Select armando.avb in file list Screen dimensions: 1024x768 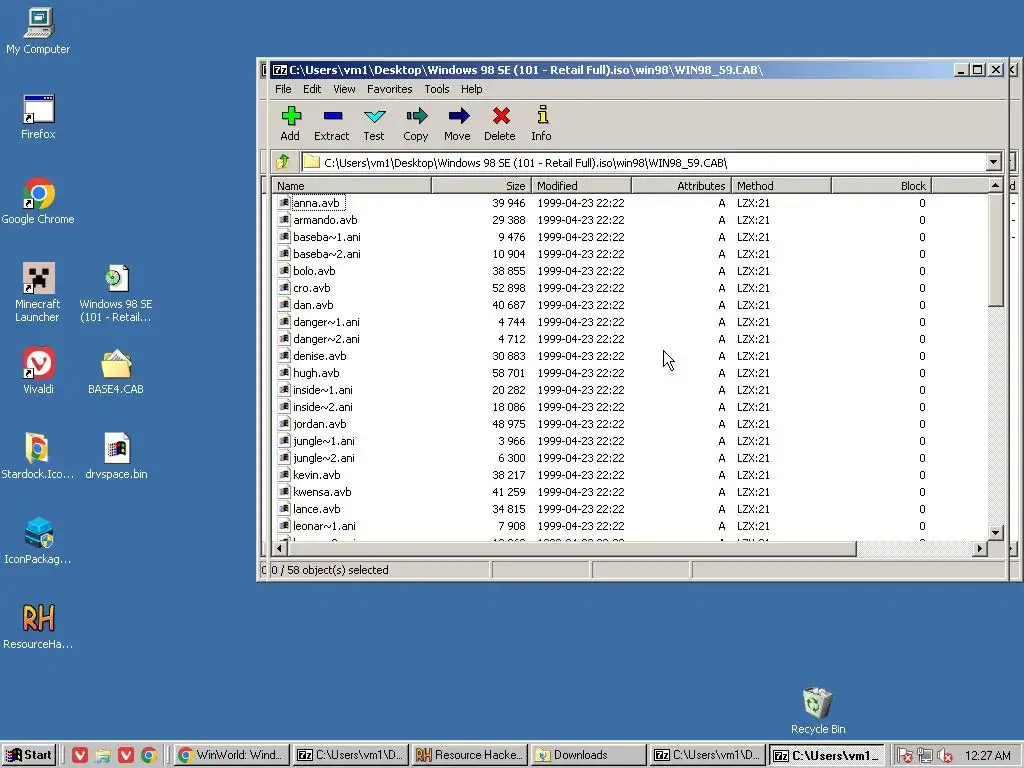[x=325, y=220]
